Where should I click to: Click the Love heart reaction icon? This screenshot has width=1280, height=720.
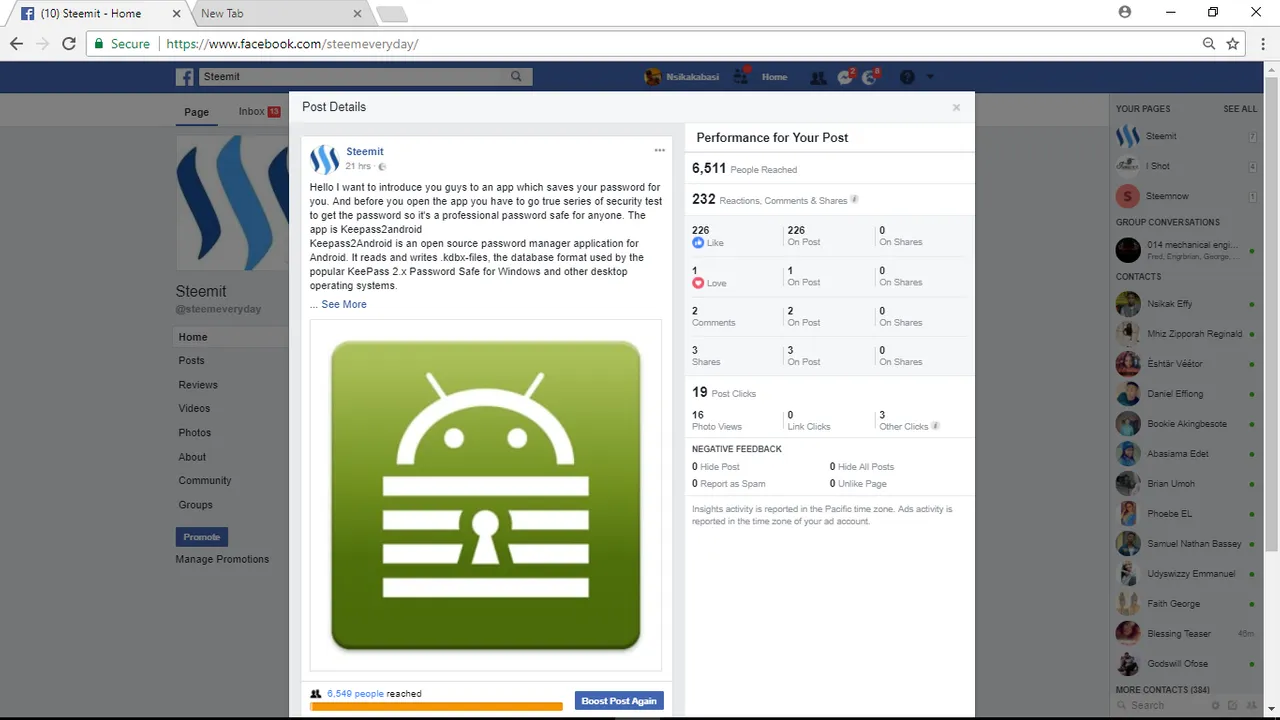coord(698,283)
